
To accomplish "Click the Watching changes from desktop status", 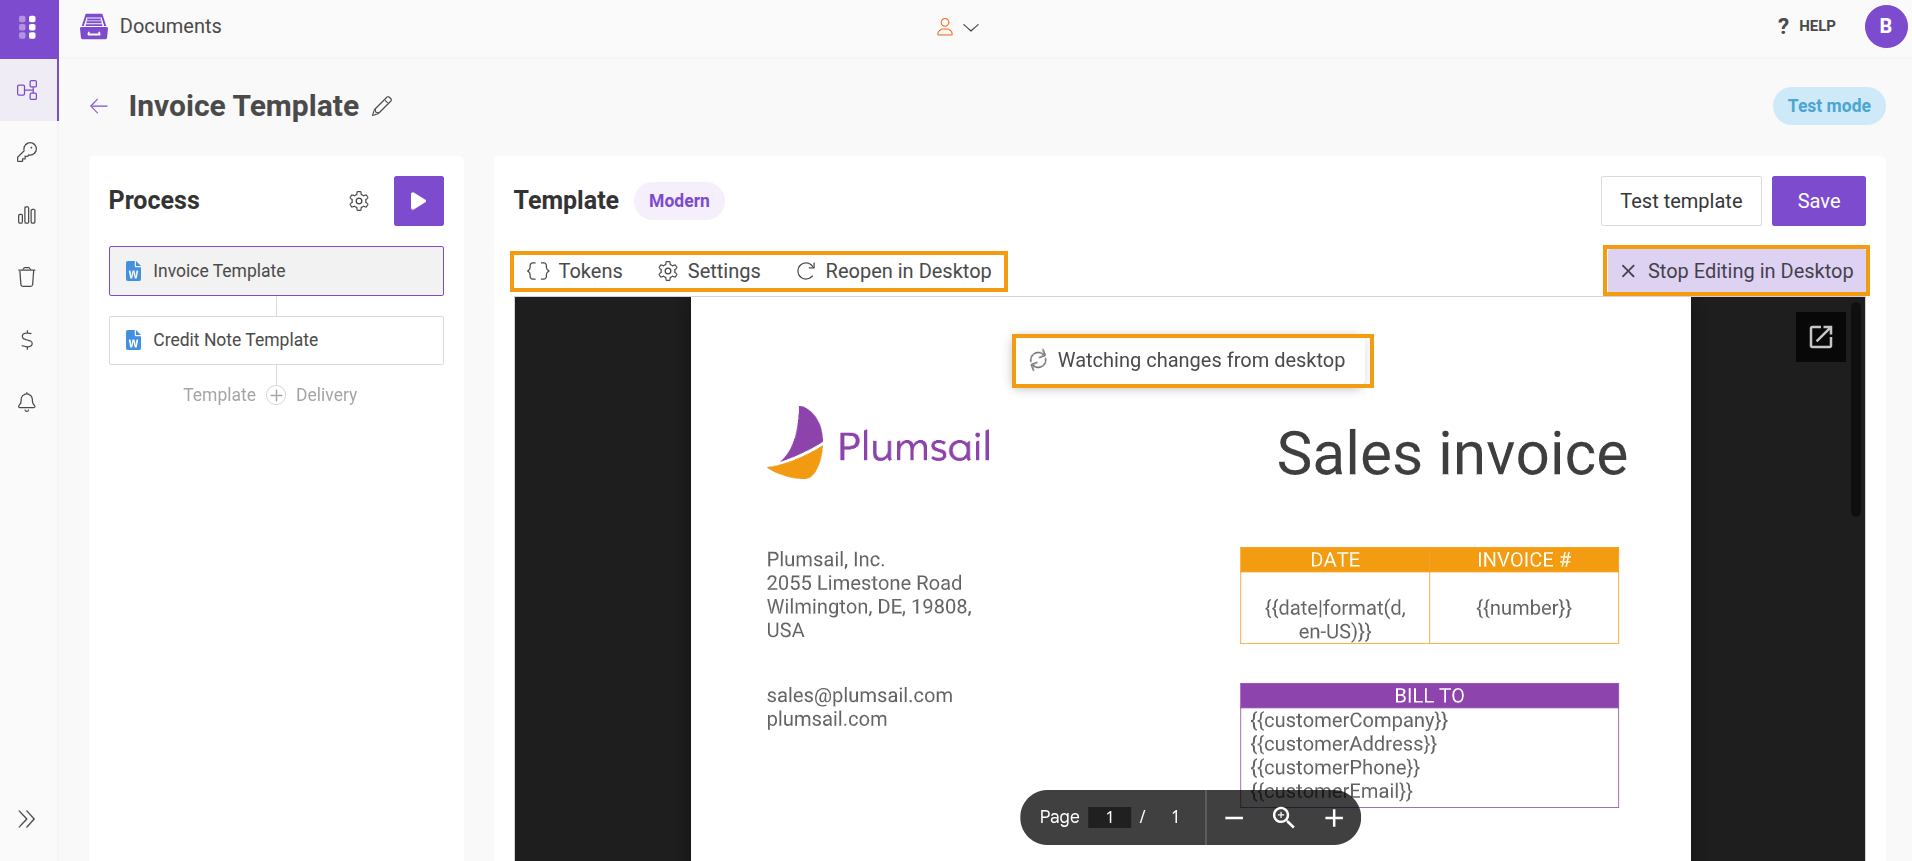I will [1192, 360].
